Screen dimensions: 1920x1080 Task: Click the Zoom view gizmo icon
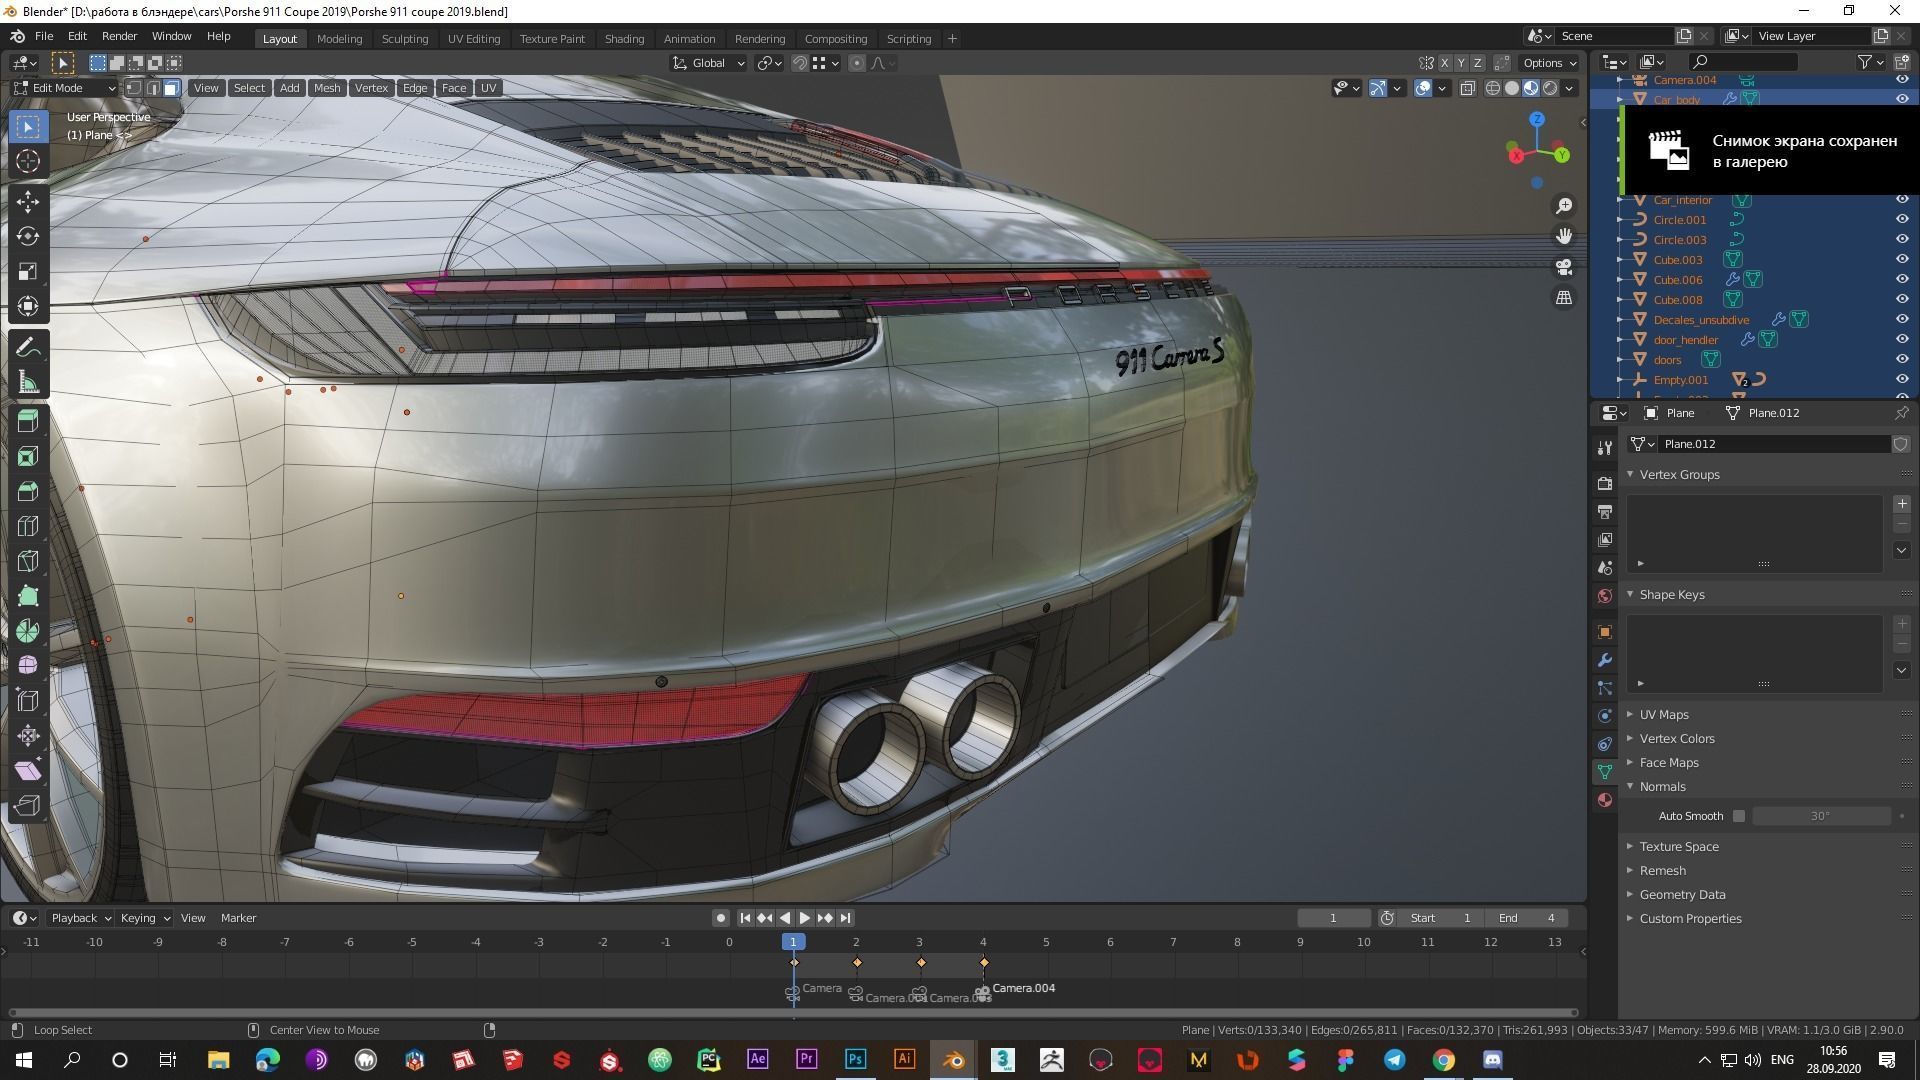pyautogui.click(x=1564, y=206)
